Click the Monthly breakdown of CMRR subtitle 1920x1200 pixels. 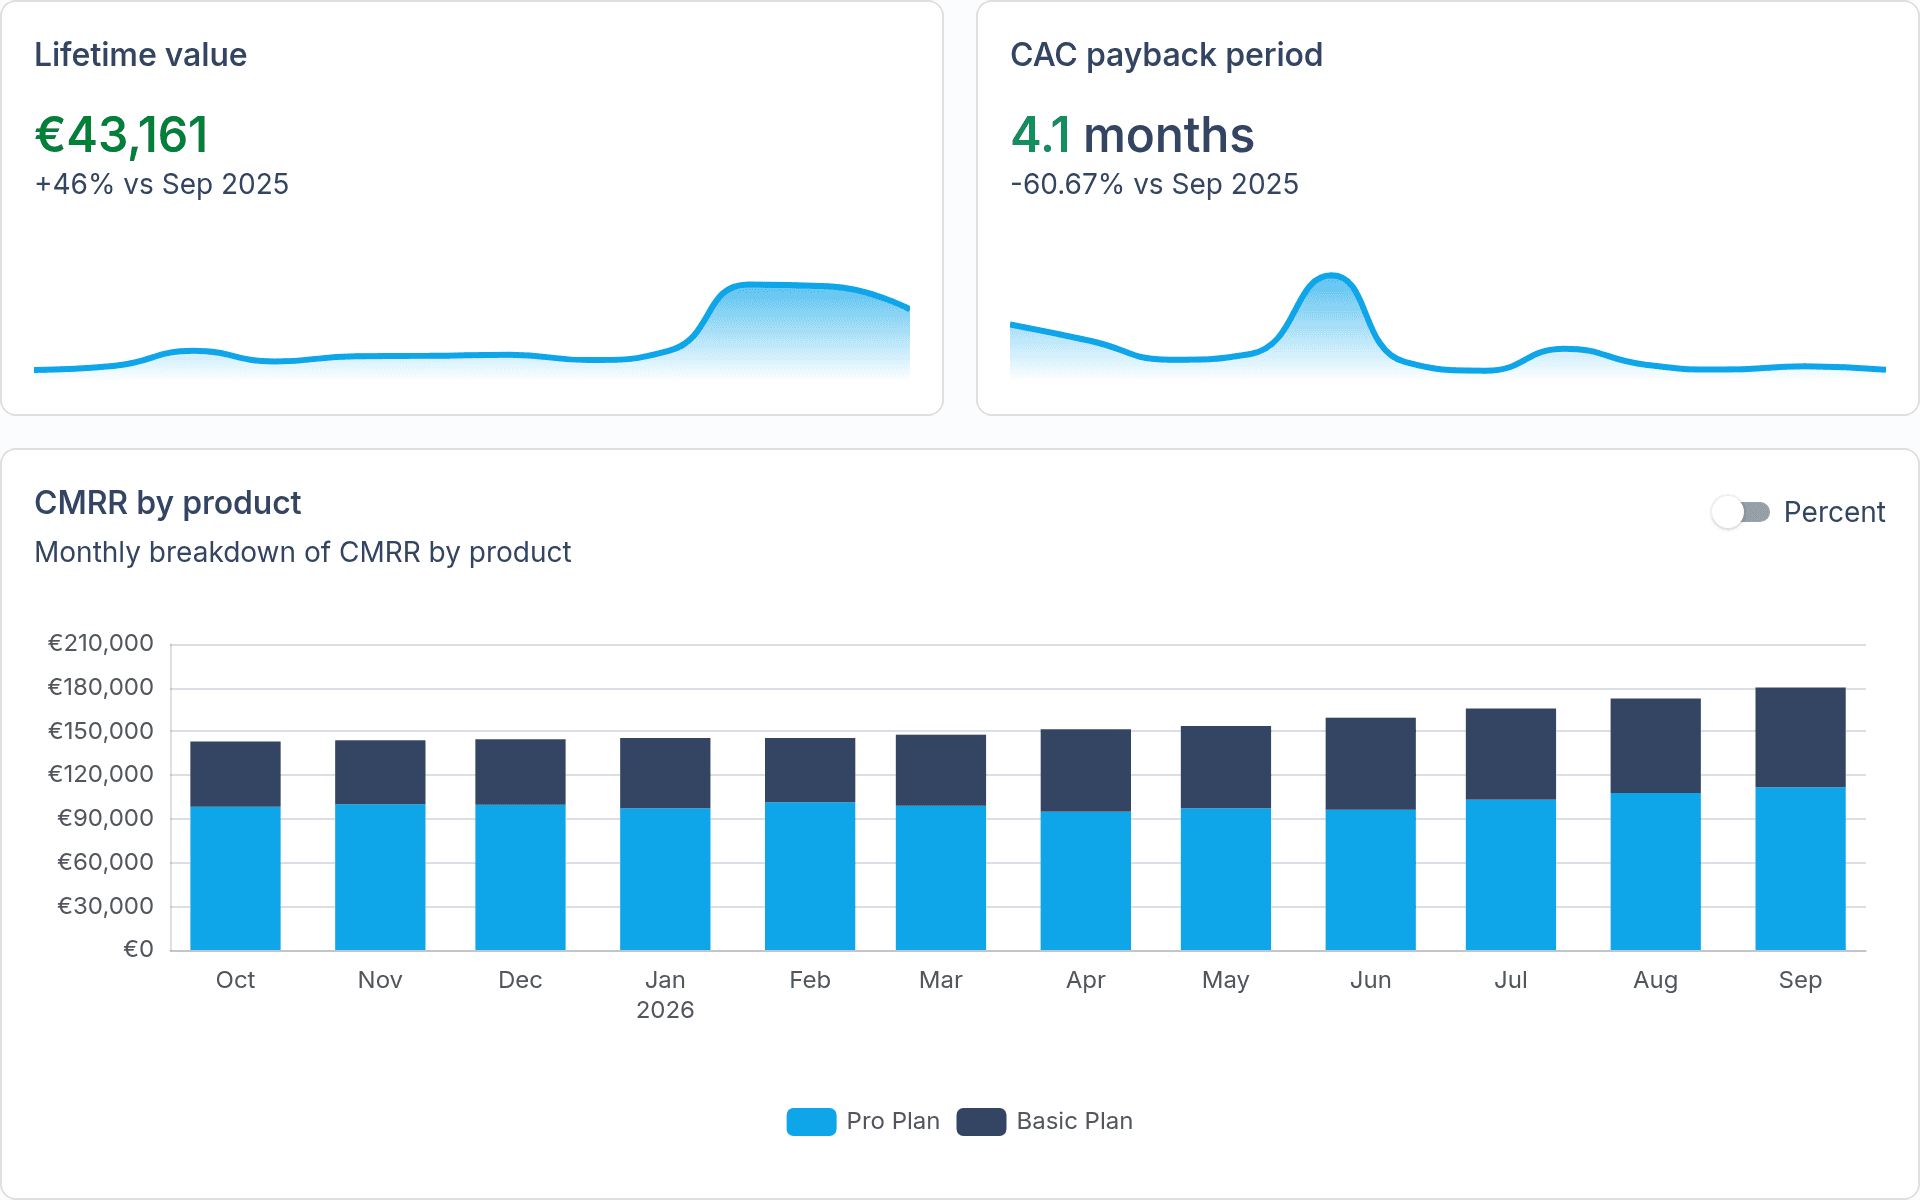[x=302, y=552]
